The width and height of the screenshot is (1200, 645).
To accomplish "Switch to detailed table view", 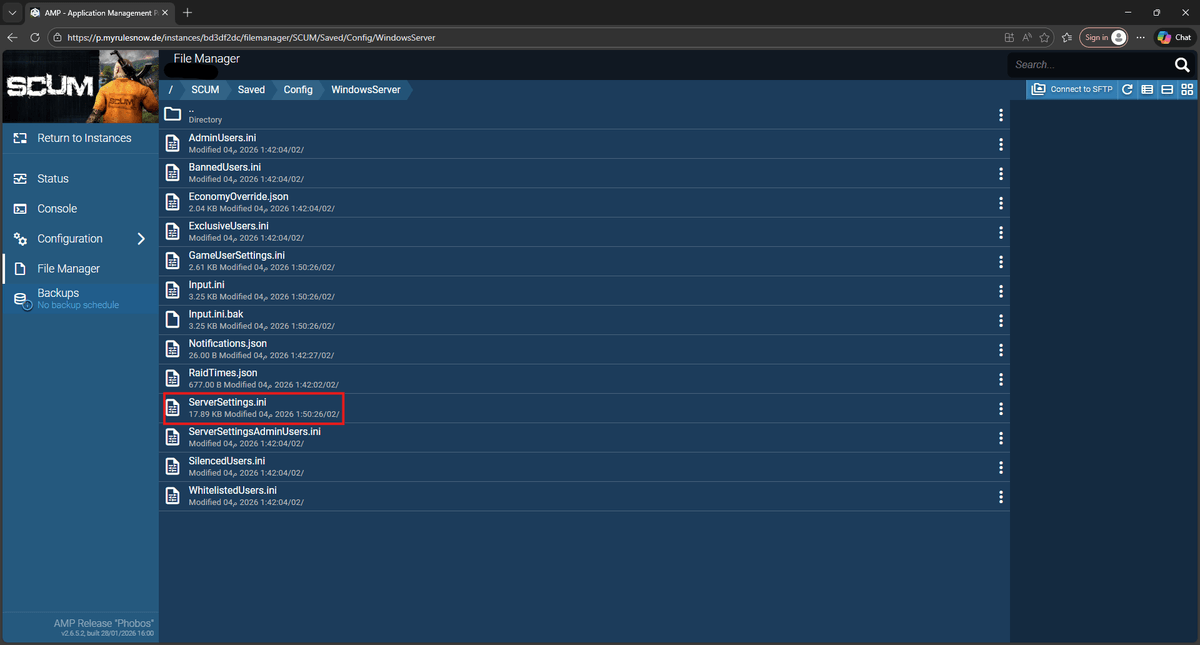I will [x=1147, y=89].
